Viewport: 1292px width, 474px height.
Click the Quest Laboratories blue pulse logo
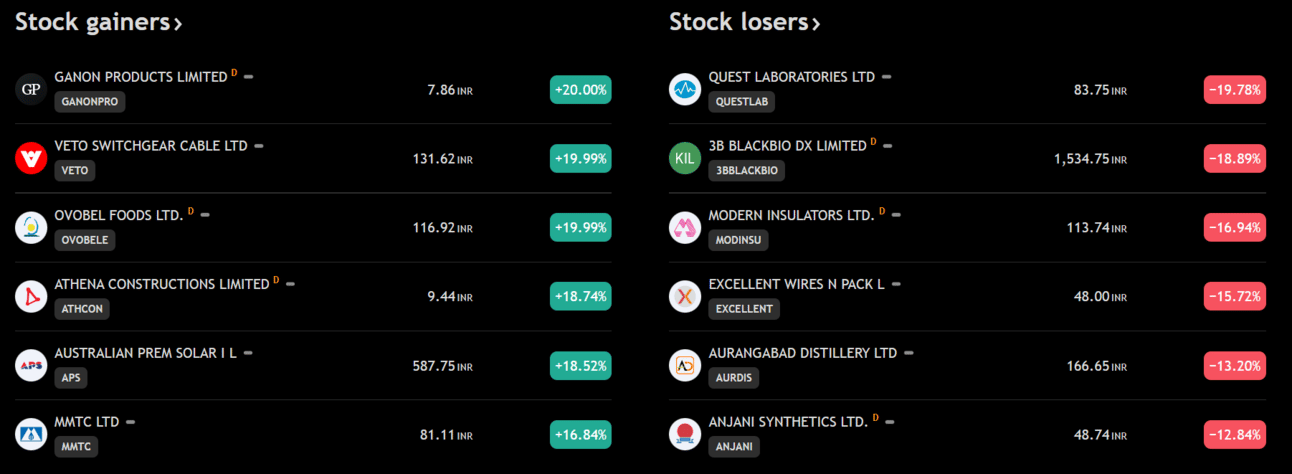(x=685, y=89)
